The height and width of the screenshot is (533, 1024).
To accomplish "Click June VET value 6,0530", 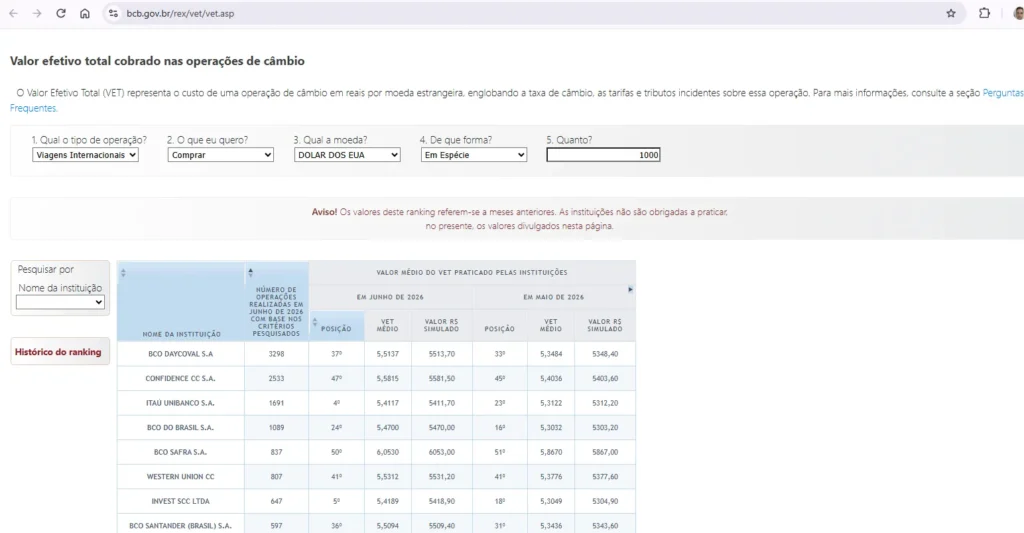I will click(x=387, y=452).
